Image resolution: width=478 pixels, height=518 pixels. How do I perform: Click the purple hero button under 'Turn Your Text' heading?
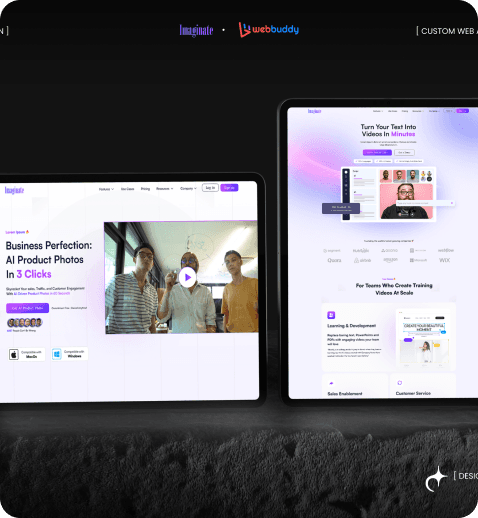pos(377,152)
